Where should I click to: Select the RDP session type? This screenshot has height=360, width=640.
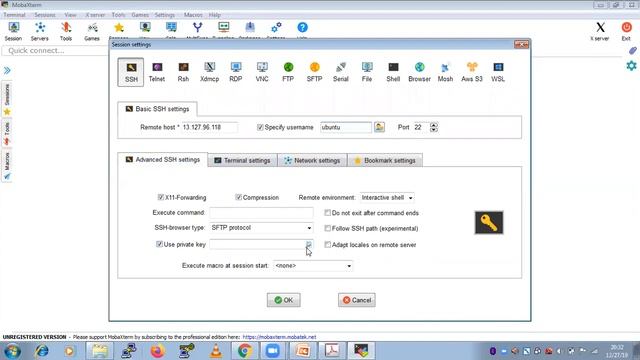(236, 72)
